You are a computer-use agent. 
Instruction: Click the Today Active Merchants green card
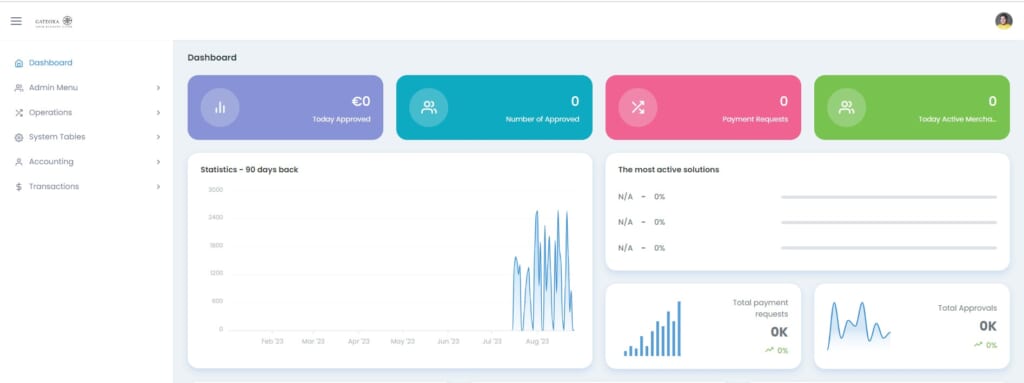[912, 107]
